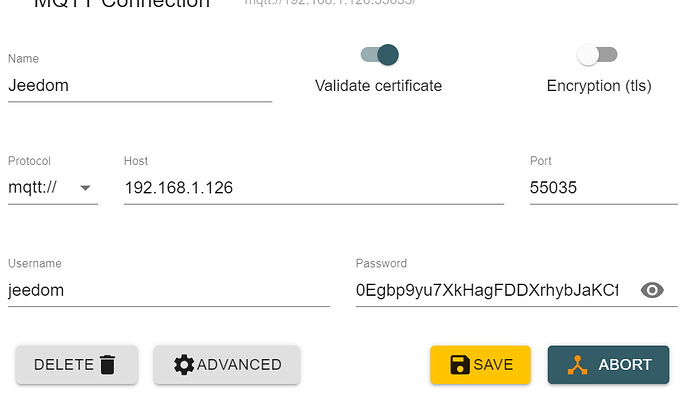Expand the Protocol dropdown arrow
Viewport: 690px width, 406px height.
click(85, 187)
